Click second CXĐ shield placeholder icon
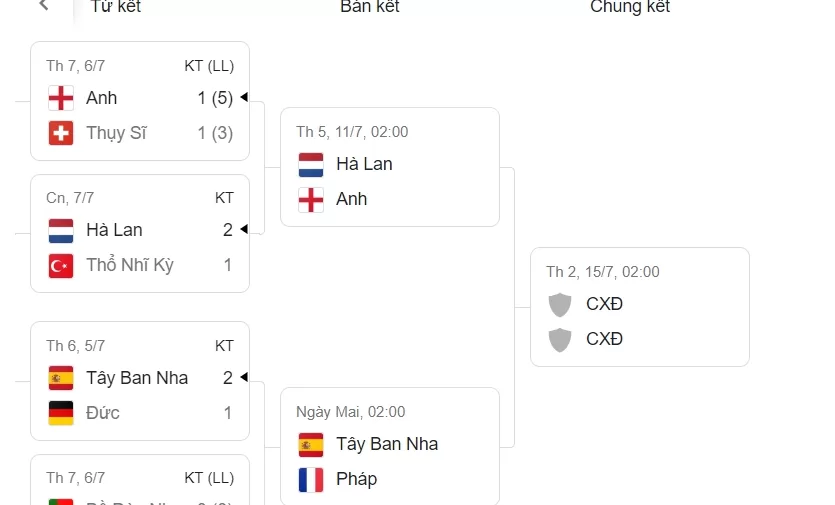The height and width of the screenshot is (505, 835). pos(561,339)
